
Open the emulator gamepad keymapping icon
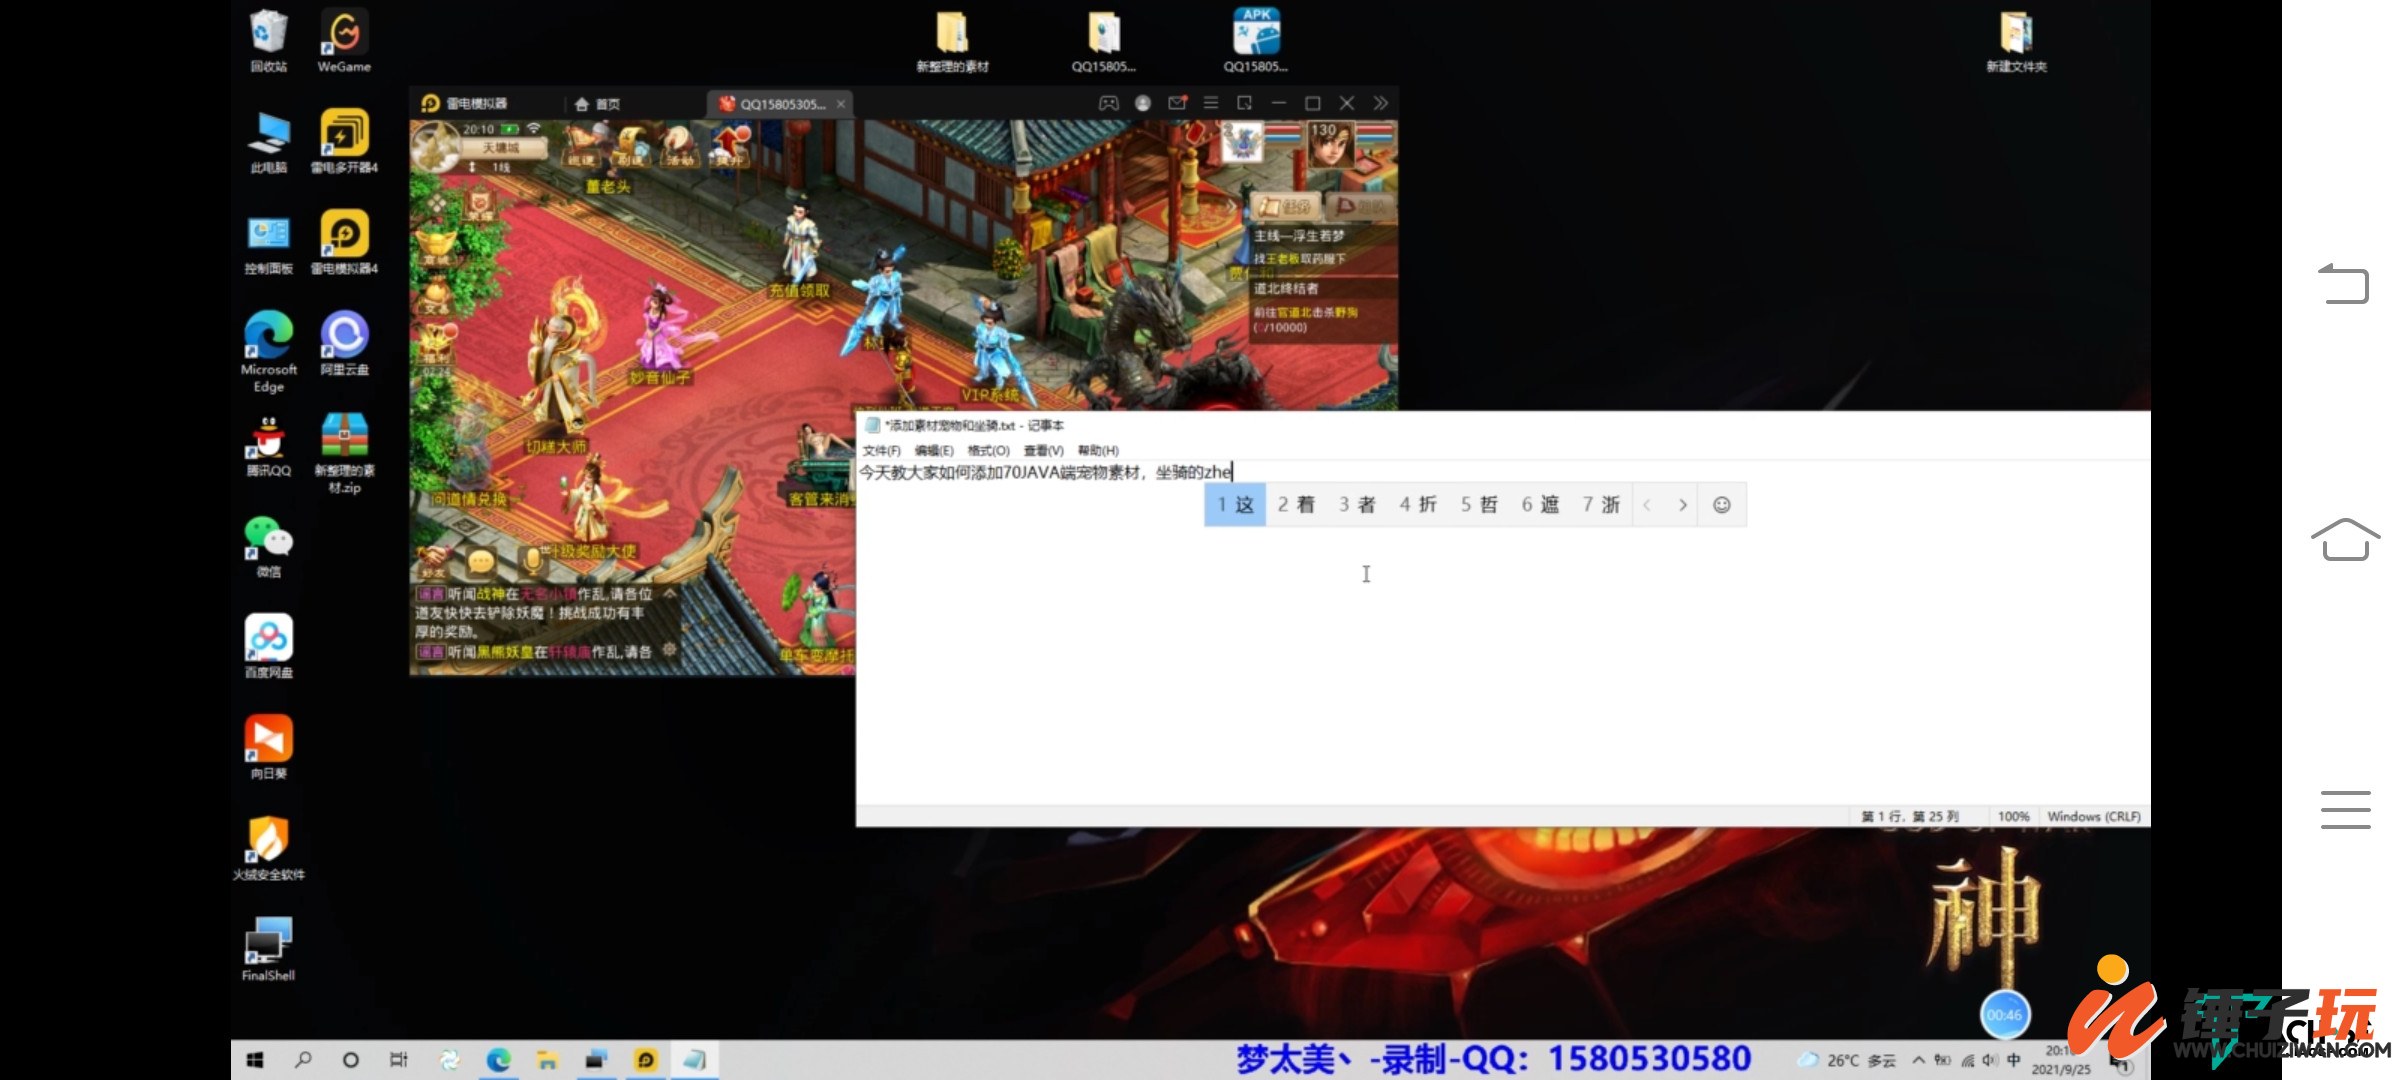pos(1108,103)
